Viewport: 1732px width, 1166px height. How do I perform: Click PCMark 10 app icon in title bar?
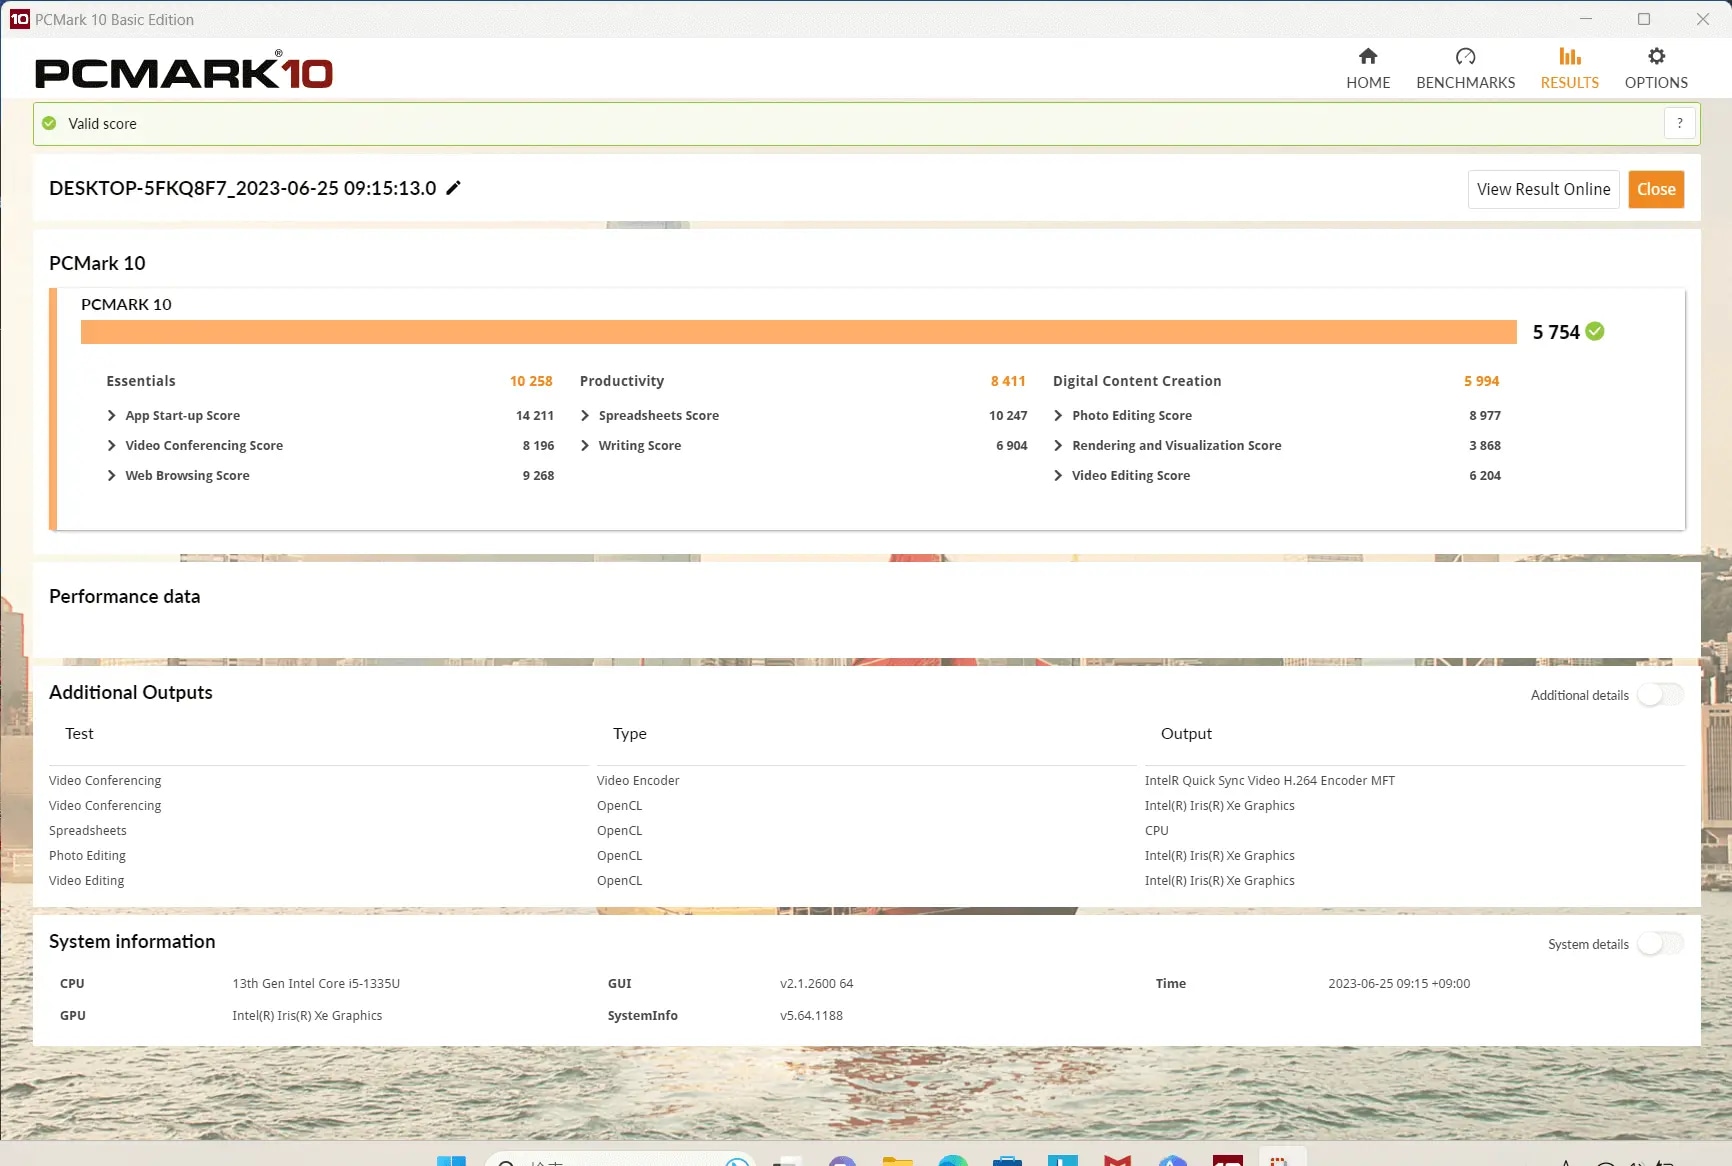19,19
